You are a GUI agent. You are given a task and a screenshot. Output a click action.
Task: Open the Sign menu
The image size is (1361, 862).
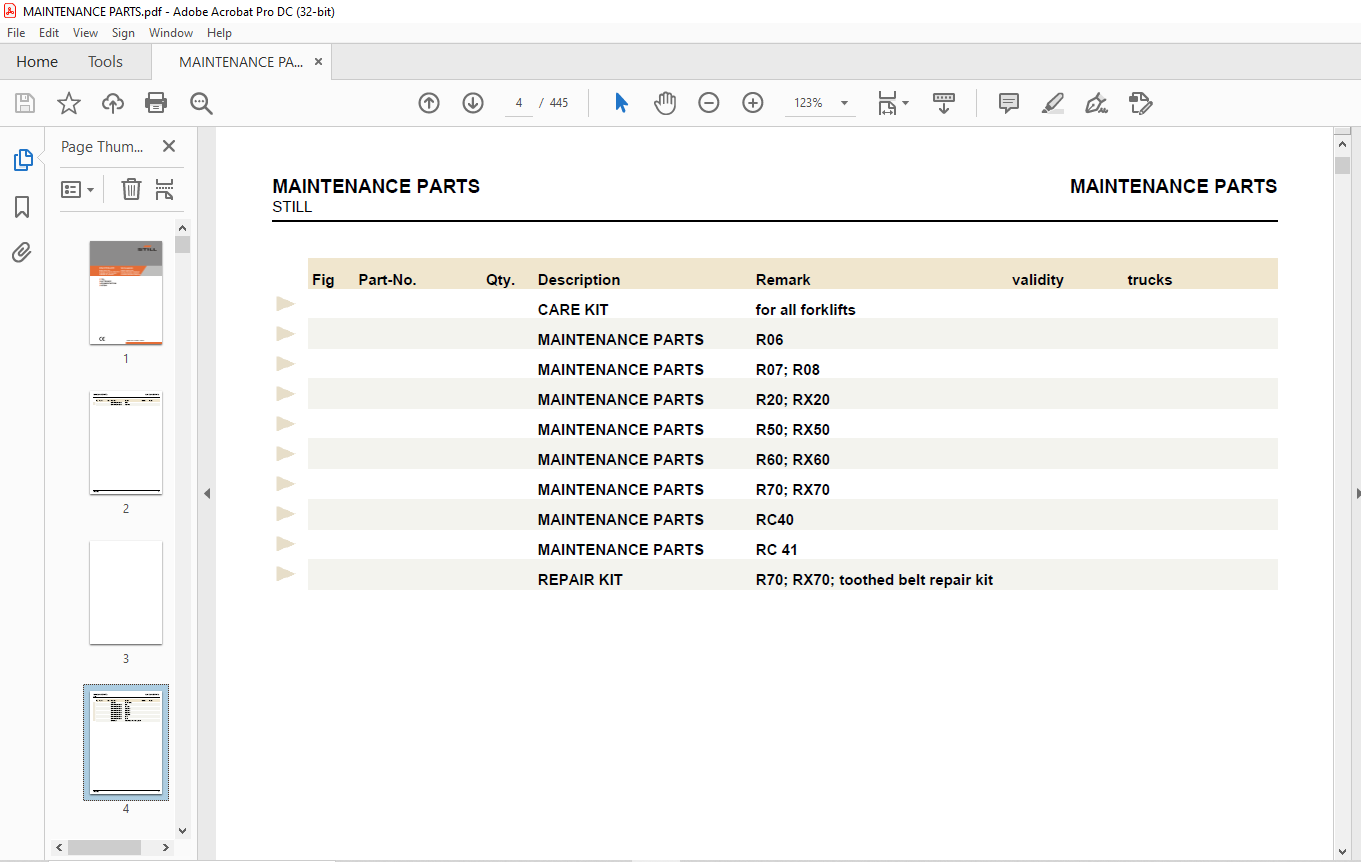(123, 33)
